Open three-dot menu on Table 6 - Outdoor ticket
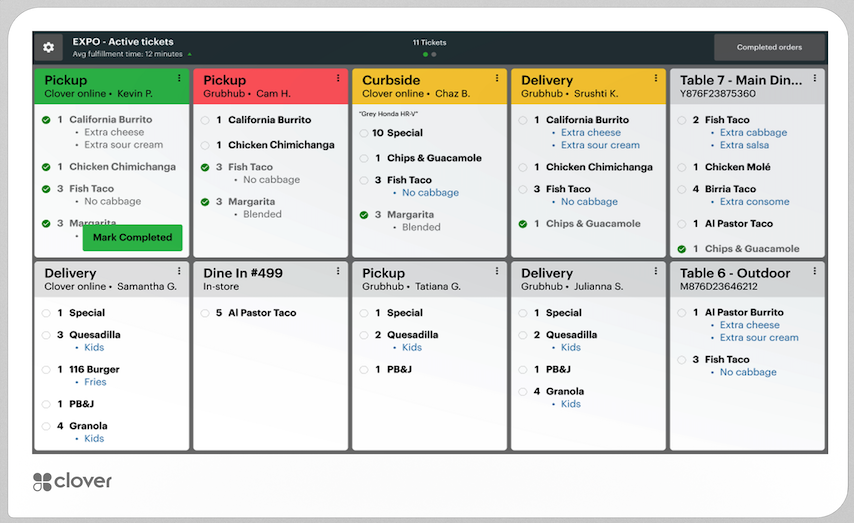The width and height of the screenshot is (854, 523). [815, 271]
